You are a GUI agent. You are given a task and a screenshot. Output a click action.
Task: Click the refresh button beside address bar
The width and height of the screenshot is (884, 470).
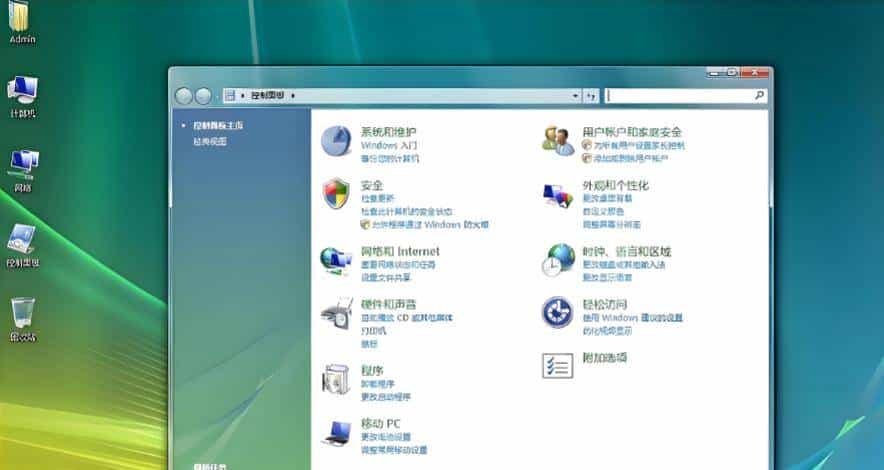pos(590,96)
